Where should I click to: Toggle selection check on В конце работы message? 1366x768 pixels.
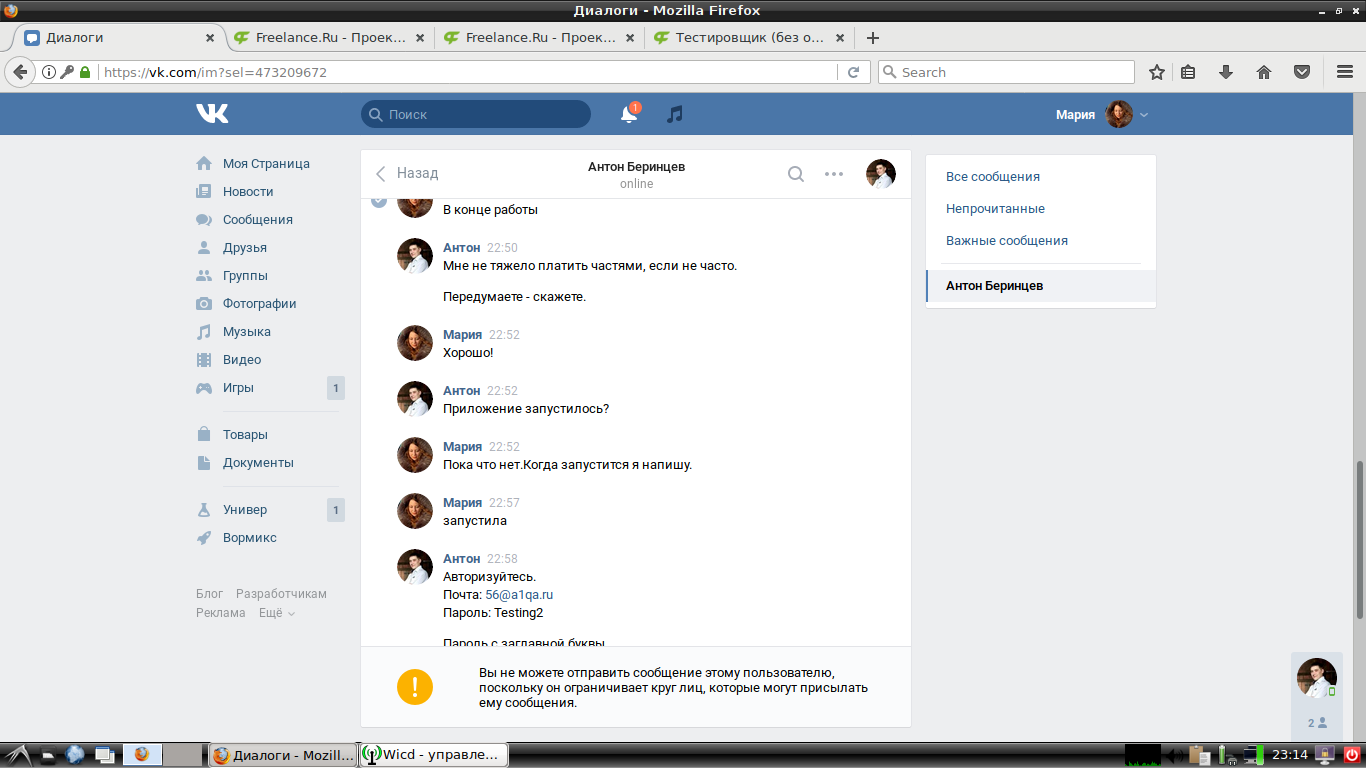coord(379,201)
